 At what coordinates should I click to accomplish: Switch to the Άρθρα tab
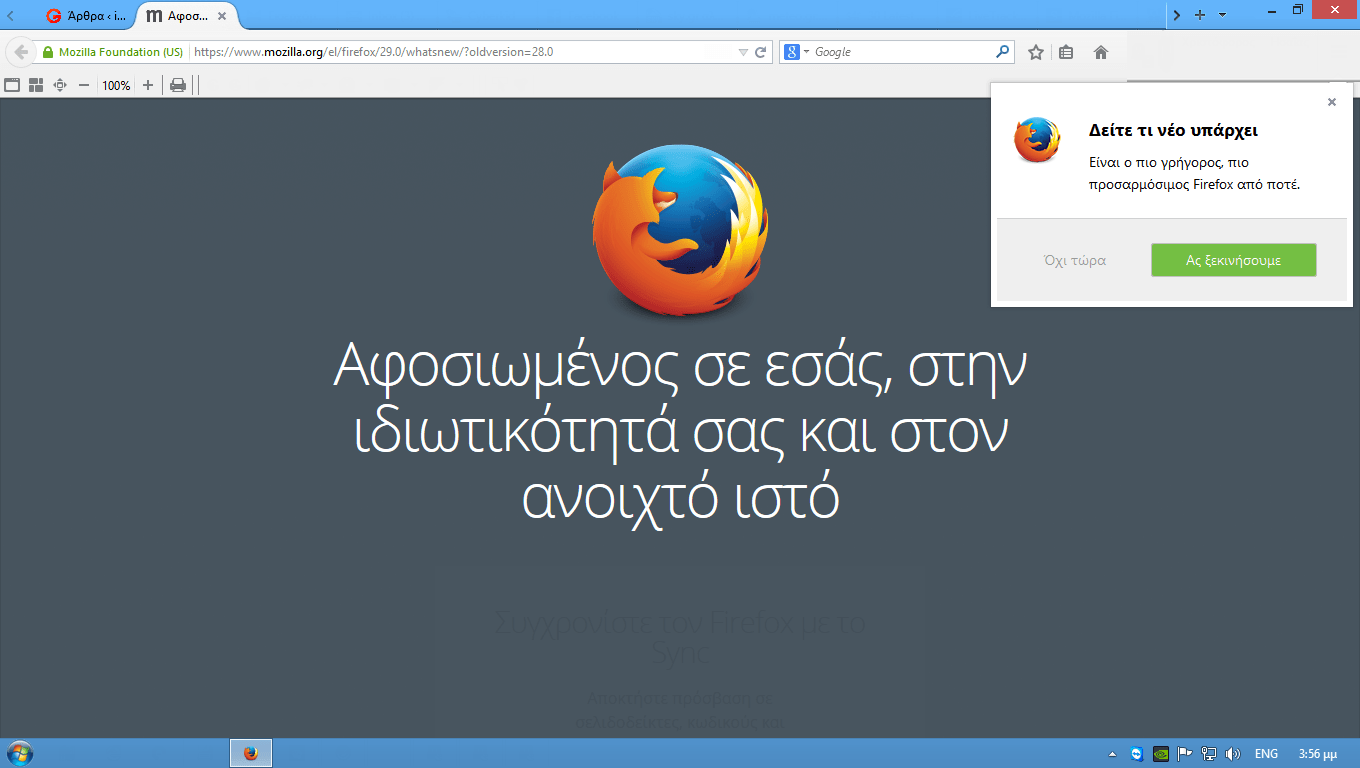pyautogui.click(x=86, y=16)
